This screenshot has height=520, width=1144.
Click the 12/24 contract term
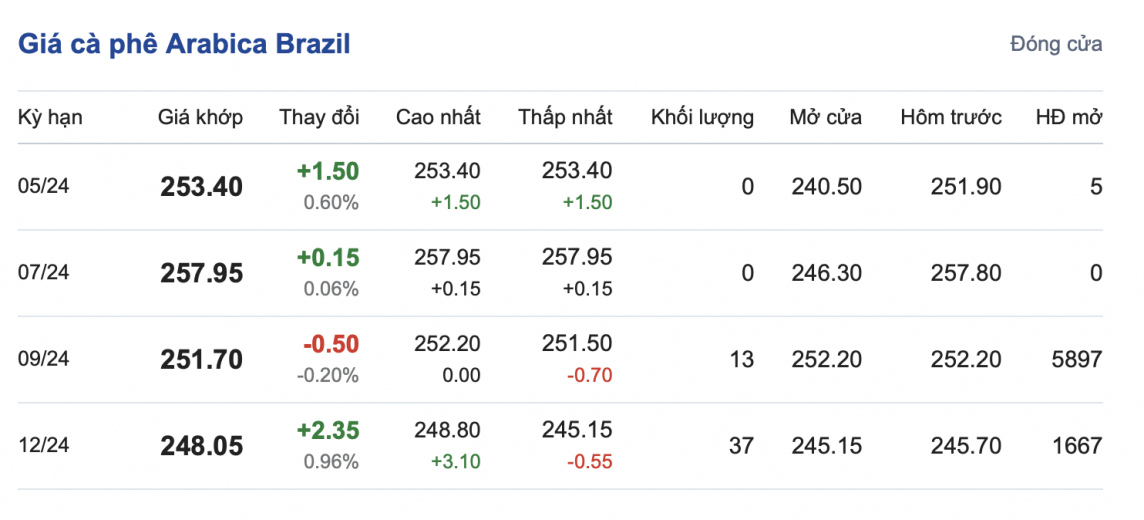(x=44, y=445)
